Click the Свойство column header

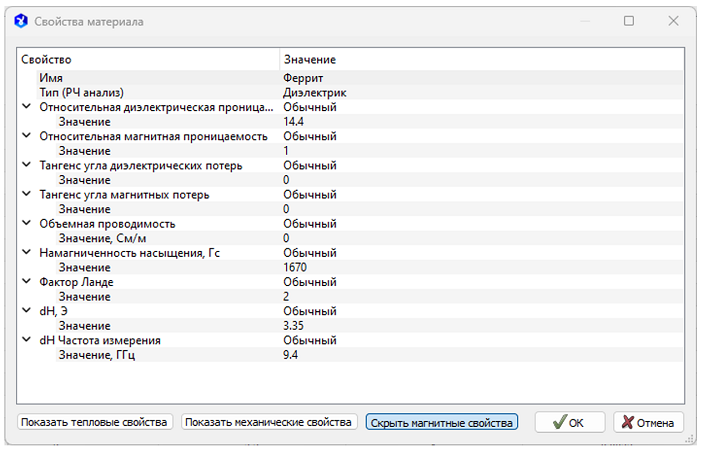click(x=148, y=60)
